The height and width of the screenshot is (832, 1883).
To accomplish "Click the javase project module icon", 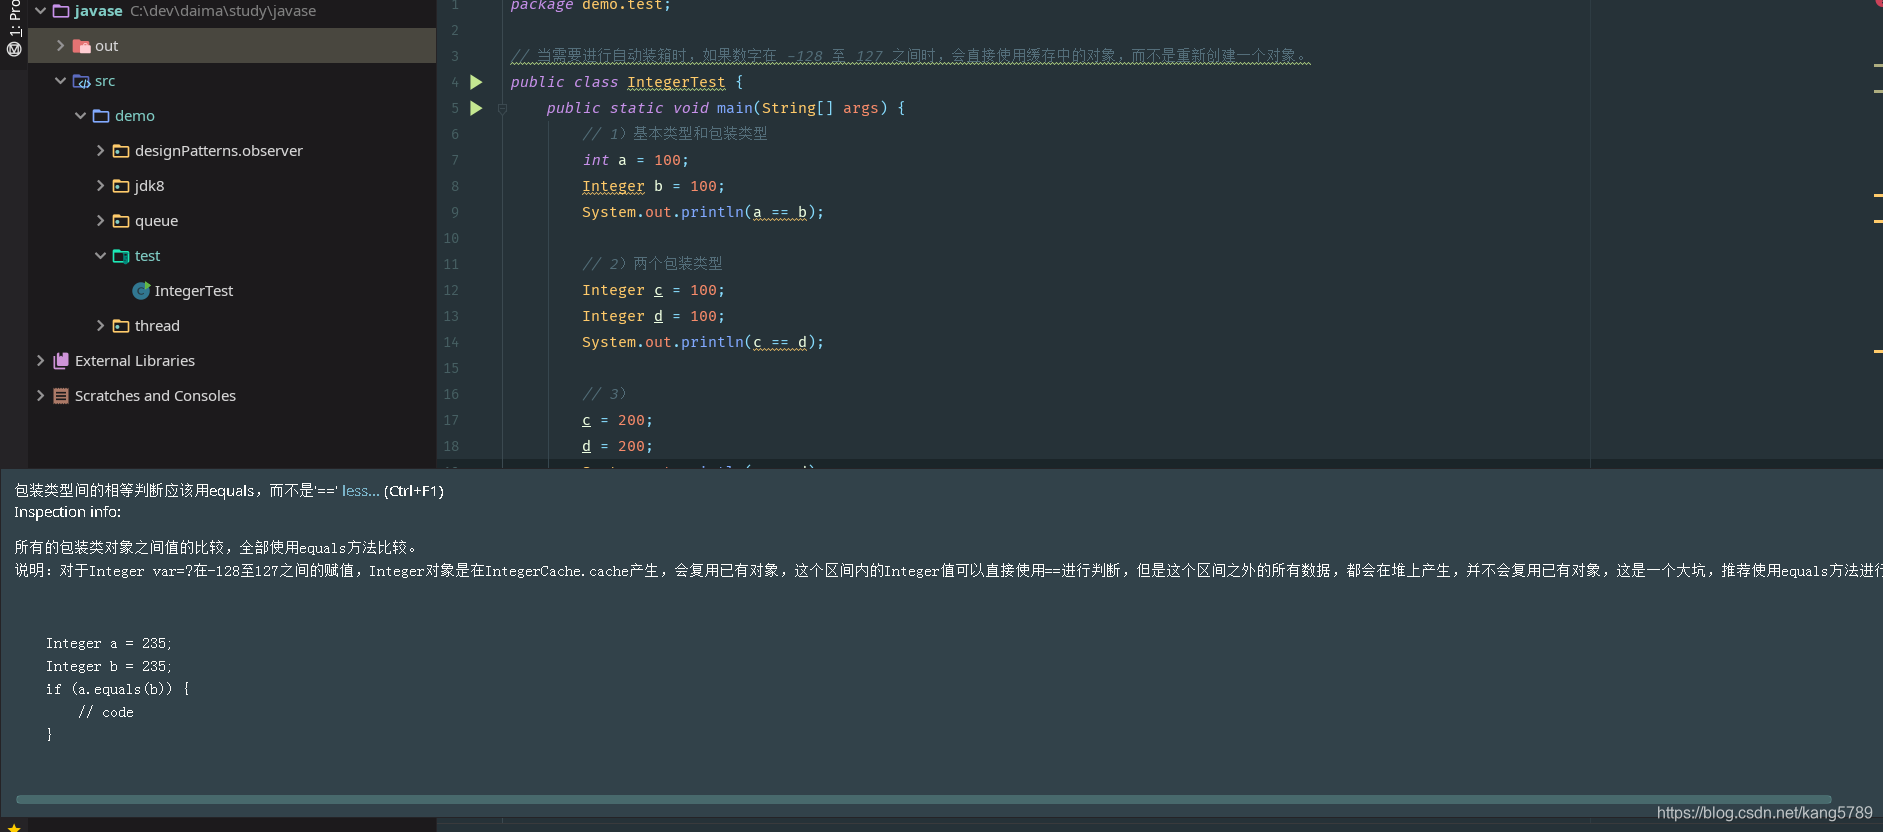I will (x=61, y=11).
